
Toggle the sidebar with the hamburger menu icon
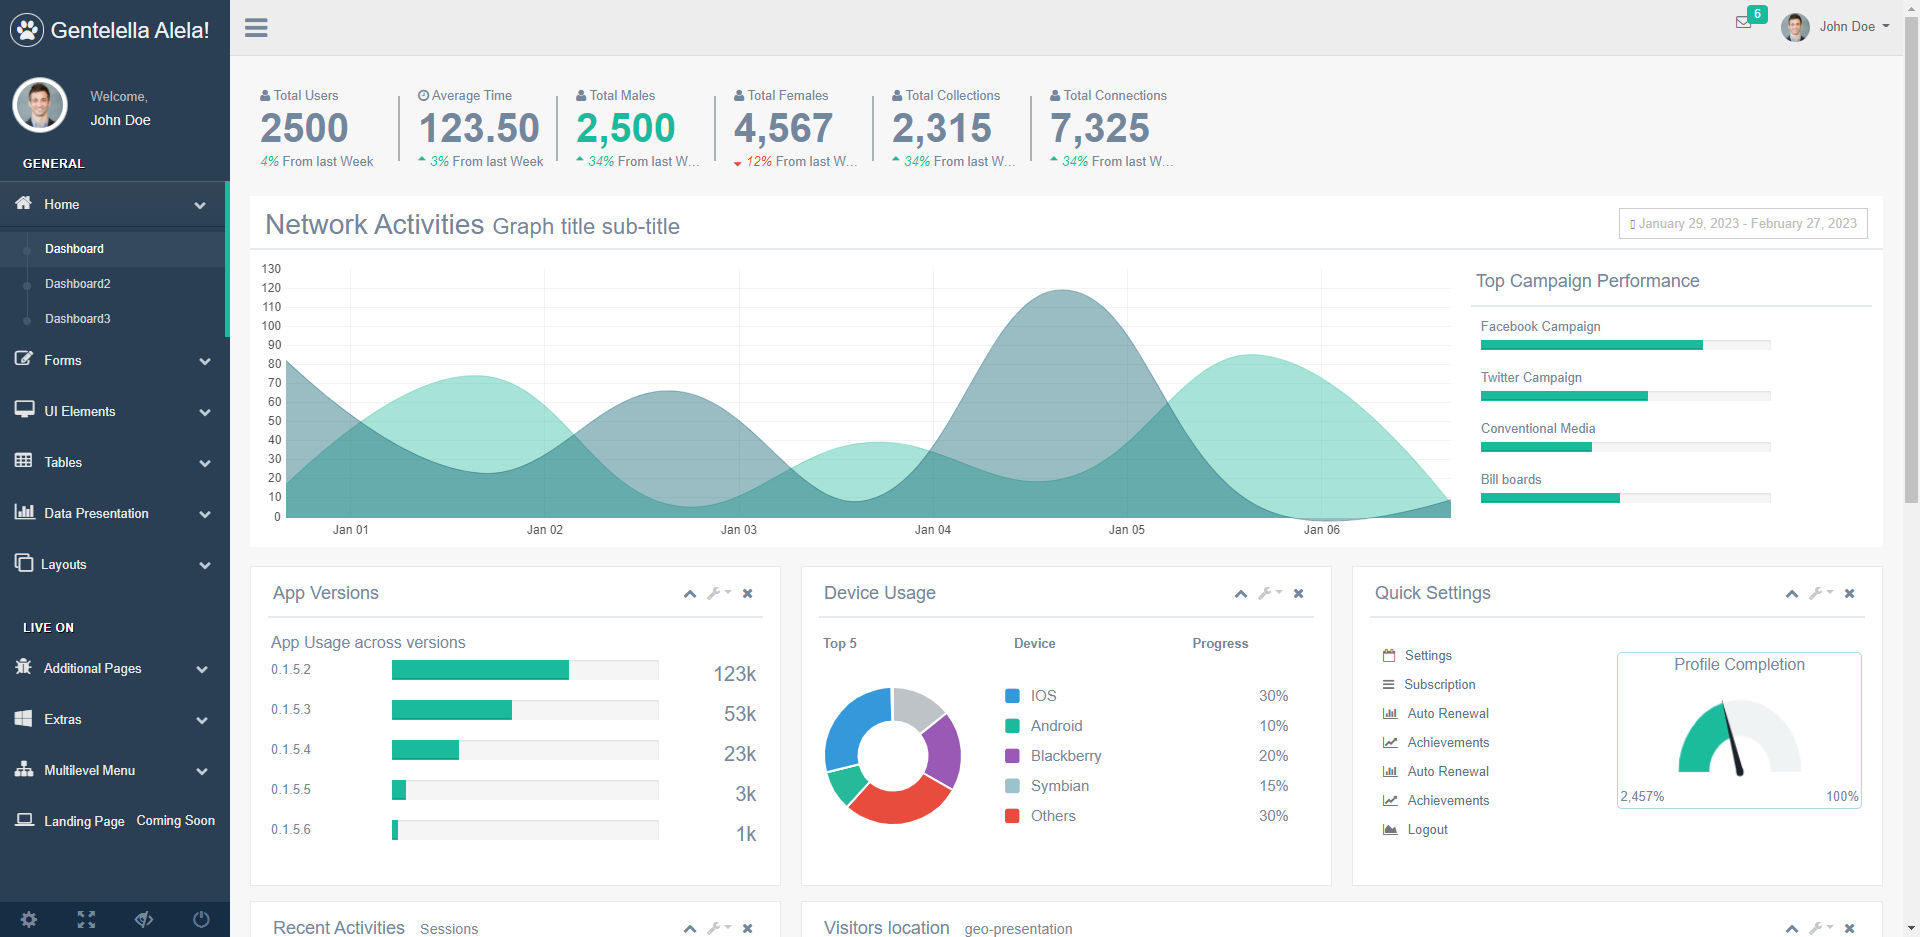(256, 28)
